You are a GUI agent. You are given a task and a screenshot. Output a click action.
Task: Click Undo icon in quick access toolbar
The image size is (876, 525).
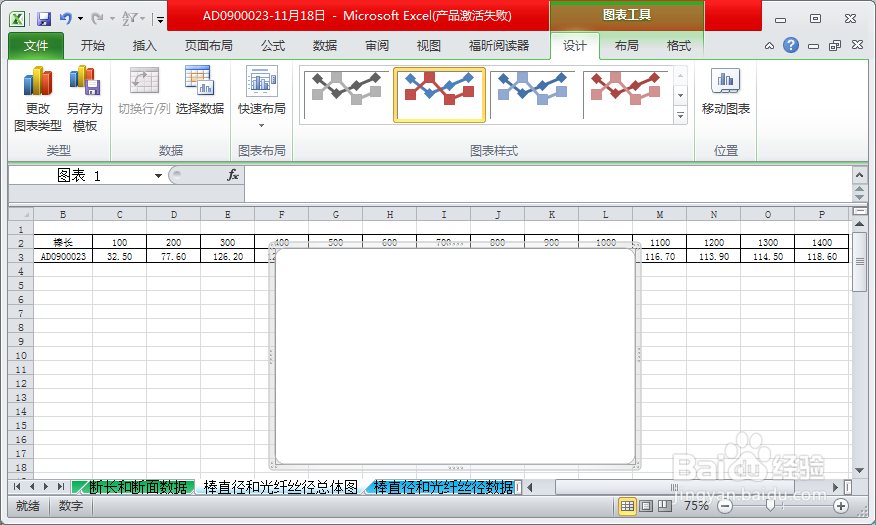click(x=65, y=19)
